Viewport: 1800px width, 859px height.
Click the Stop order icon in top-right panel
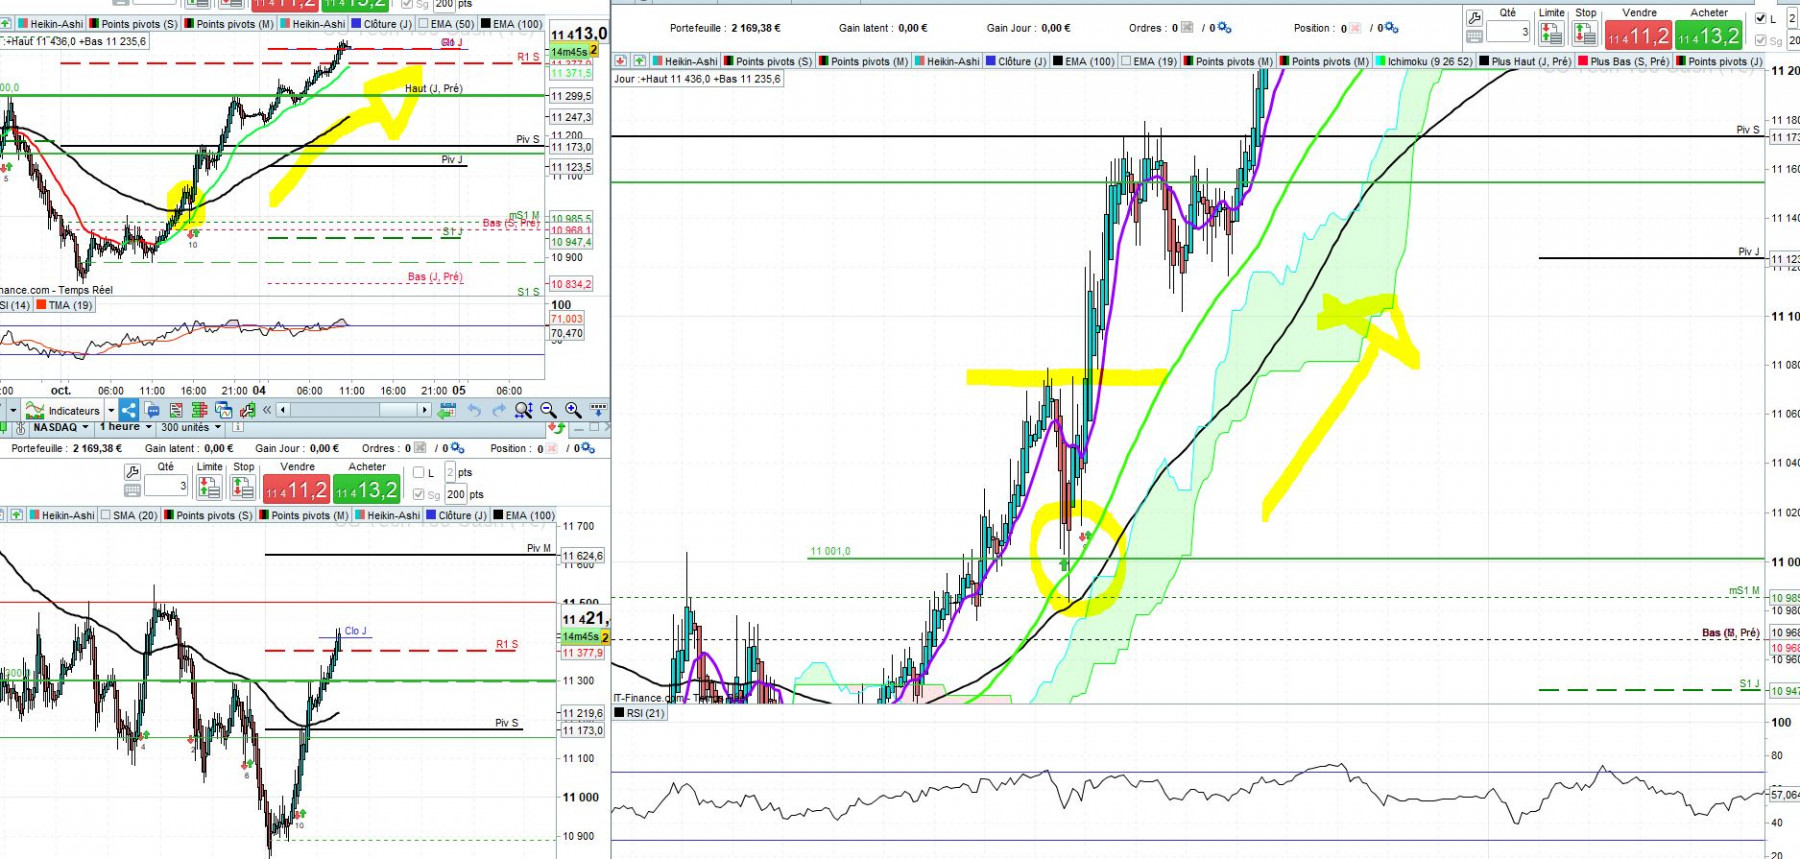click(1585, 34)
